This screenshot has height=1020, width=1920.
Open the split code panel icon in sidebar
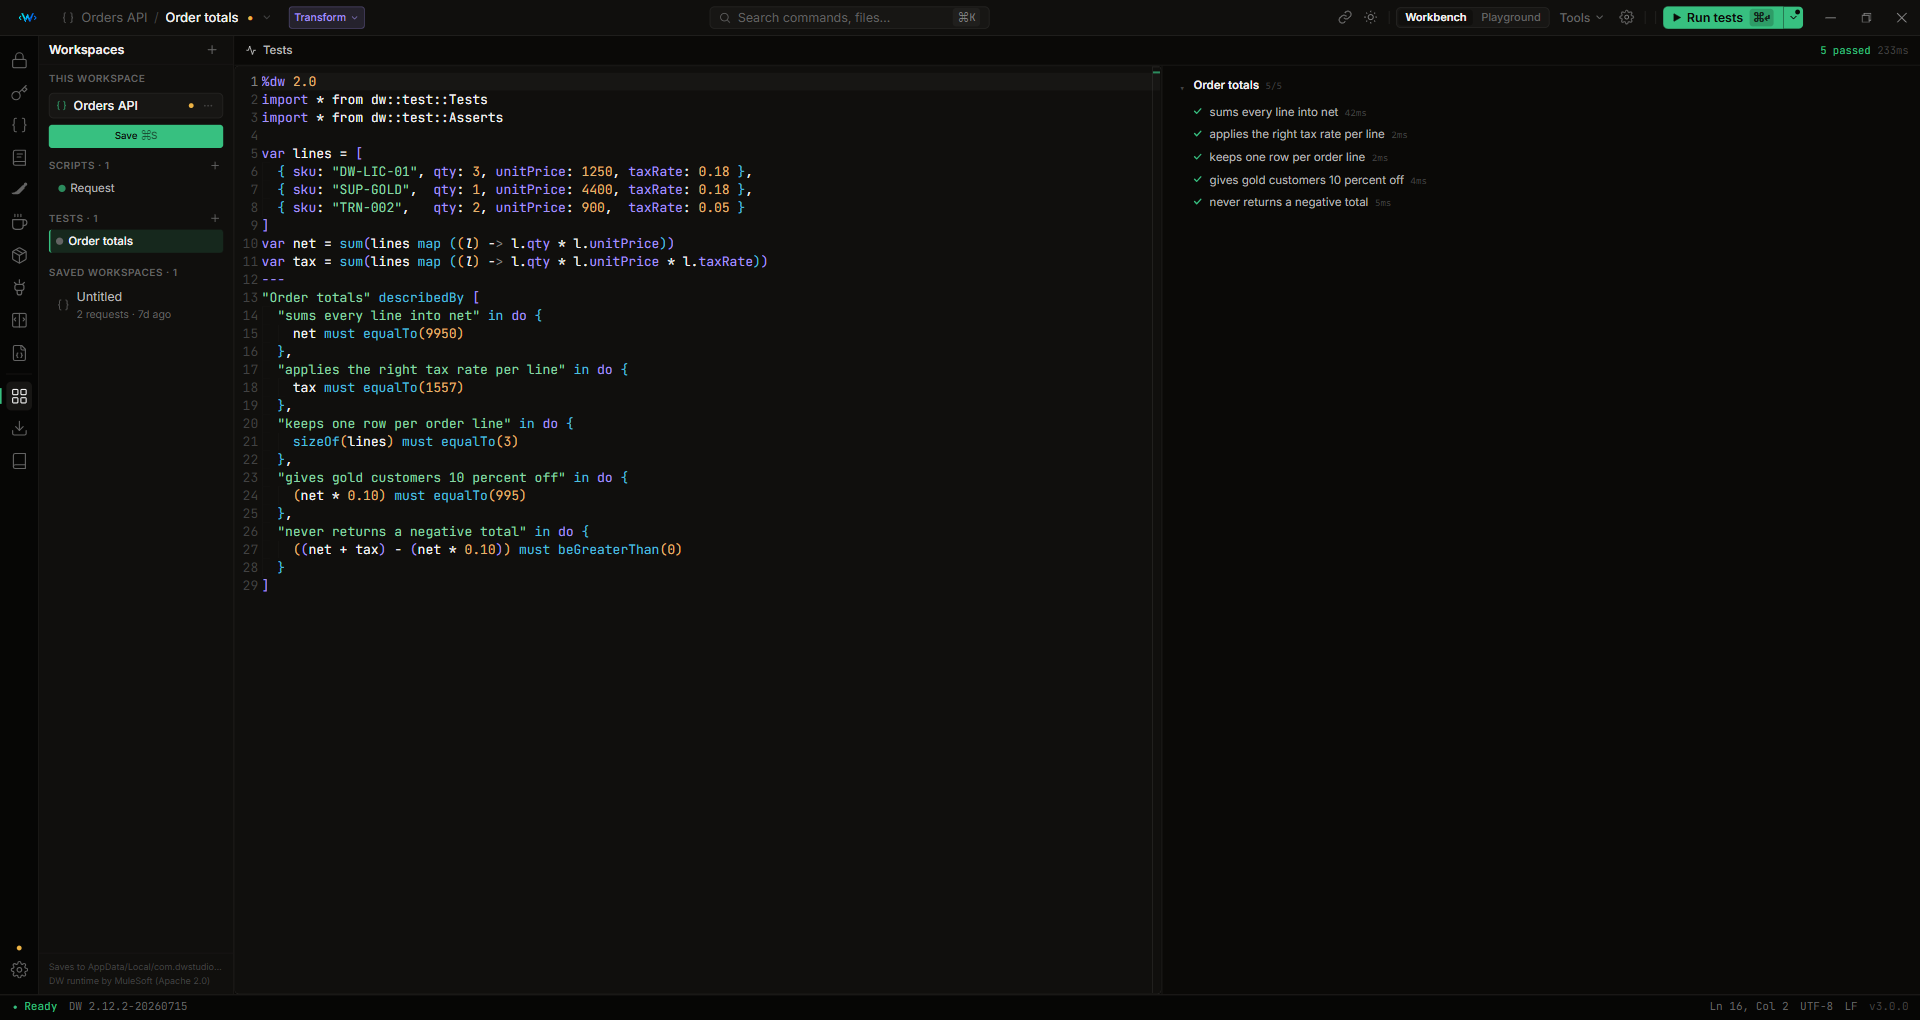coord(19,321)
